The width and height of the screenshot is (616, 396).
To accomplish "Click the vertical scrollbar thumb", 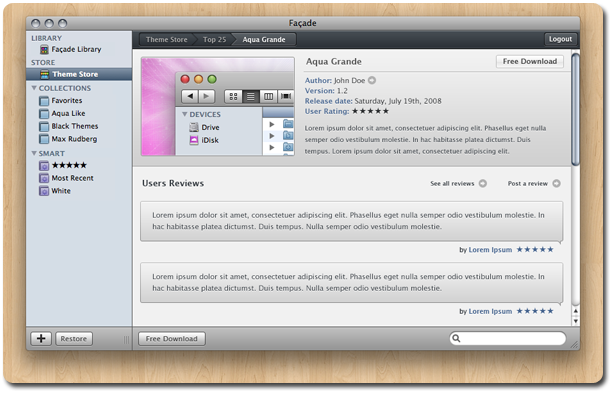I will (x=576, y=110).
